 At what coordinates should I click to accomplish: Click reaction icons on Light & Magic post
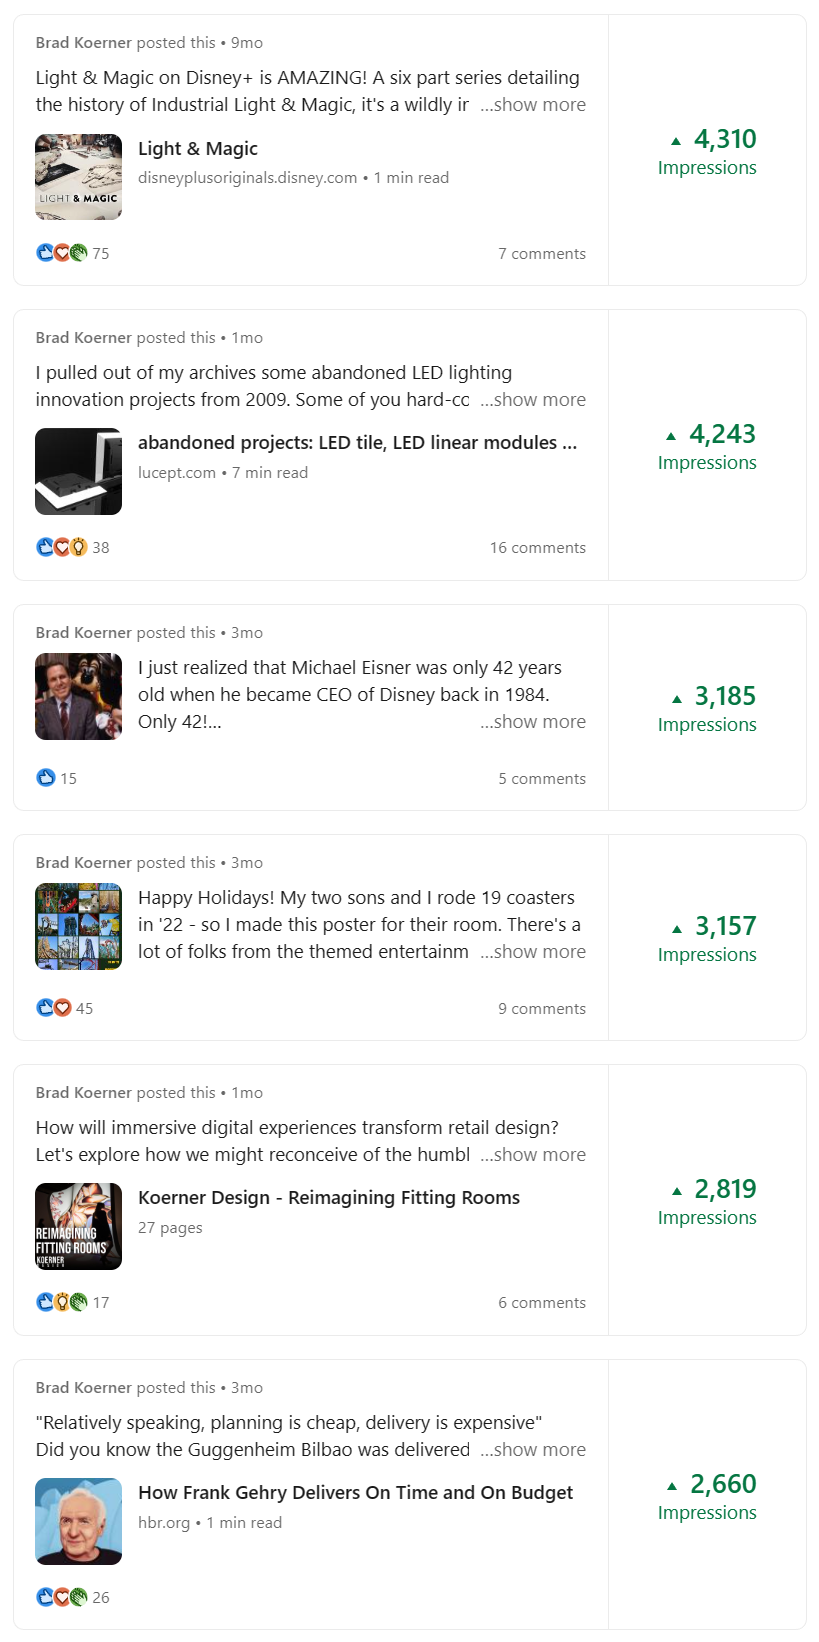[62, 253]
